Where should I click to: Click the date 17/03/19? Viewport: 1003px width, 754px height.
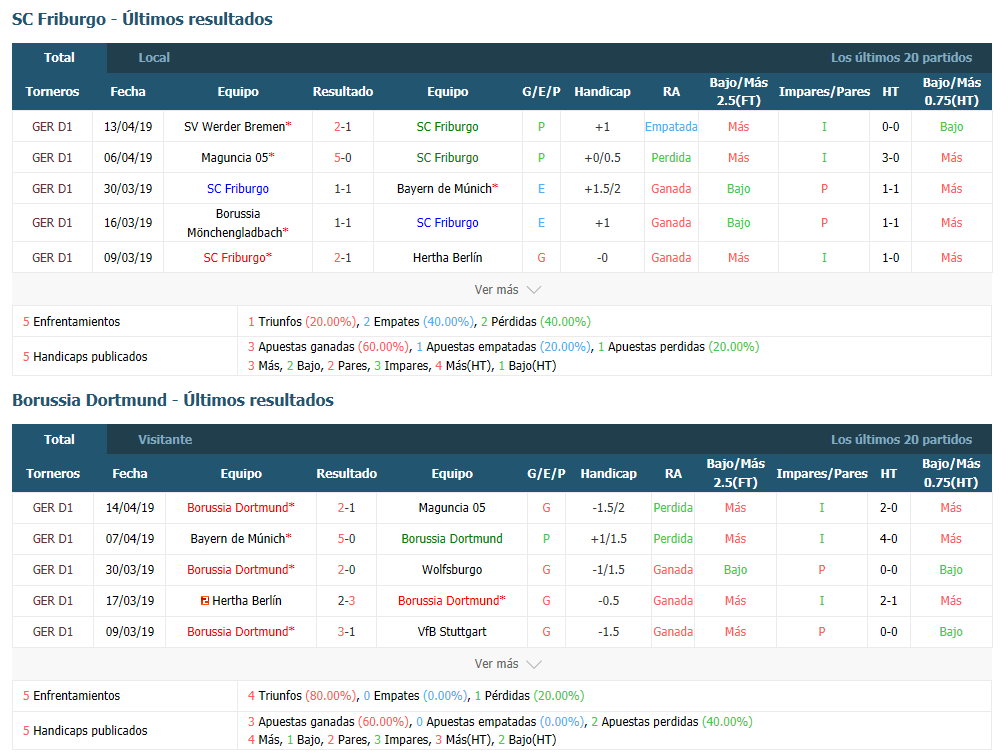click(130, 601)
